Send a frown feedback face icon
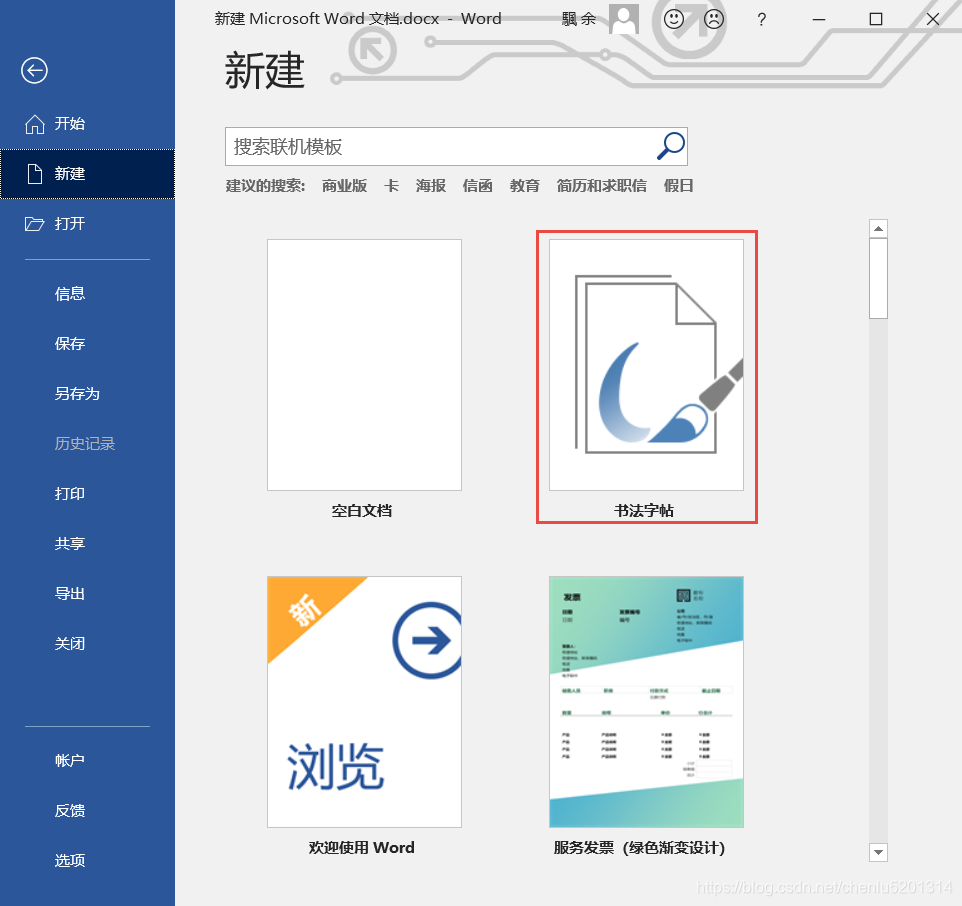Screen dimensions: 962x906 pyautogui.click(x=714, y=19)
